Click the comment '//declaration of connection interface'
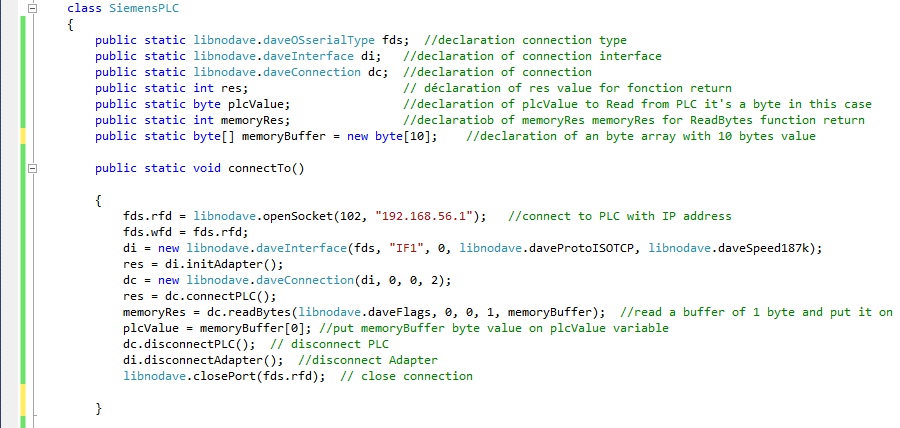900x428 pixels. click(532, 56)
